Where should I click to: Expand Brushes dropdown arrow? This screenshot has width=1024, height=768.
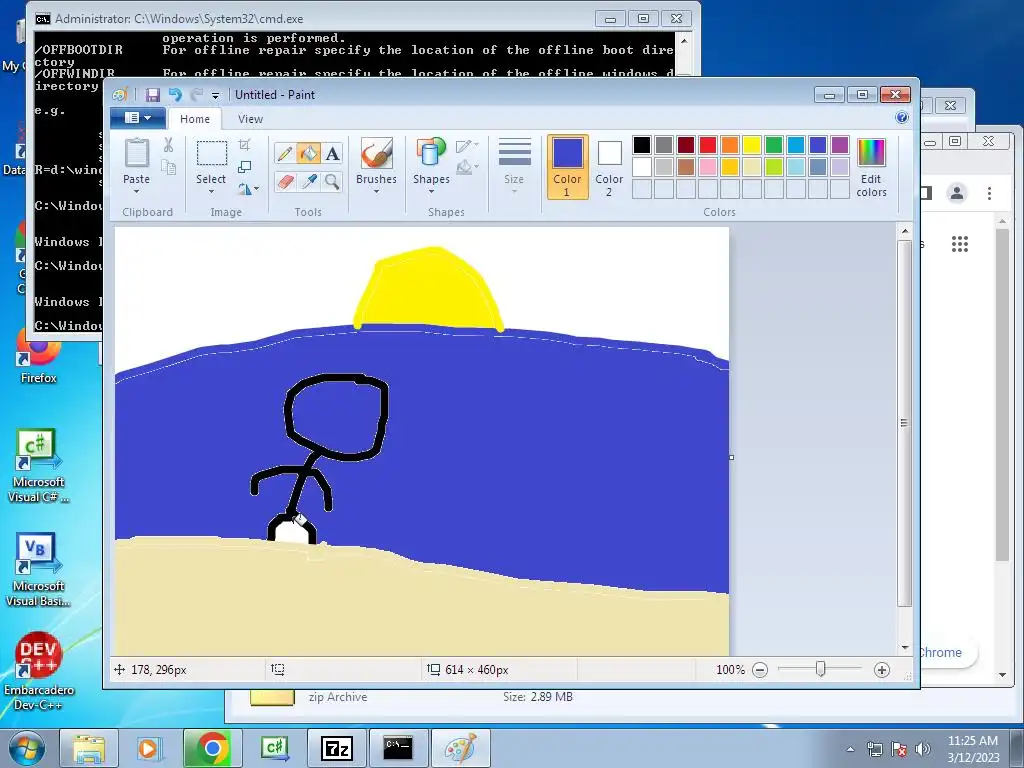tap(377, 191)
